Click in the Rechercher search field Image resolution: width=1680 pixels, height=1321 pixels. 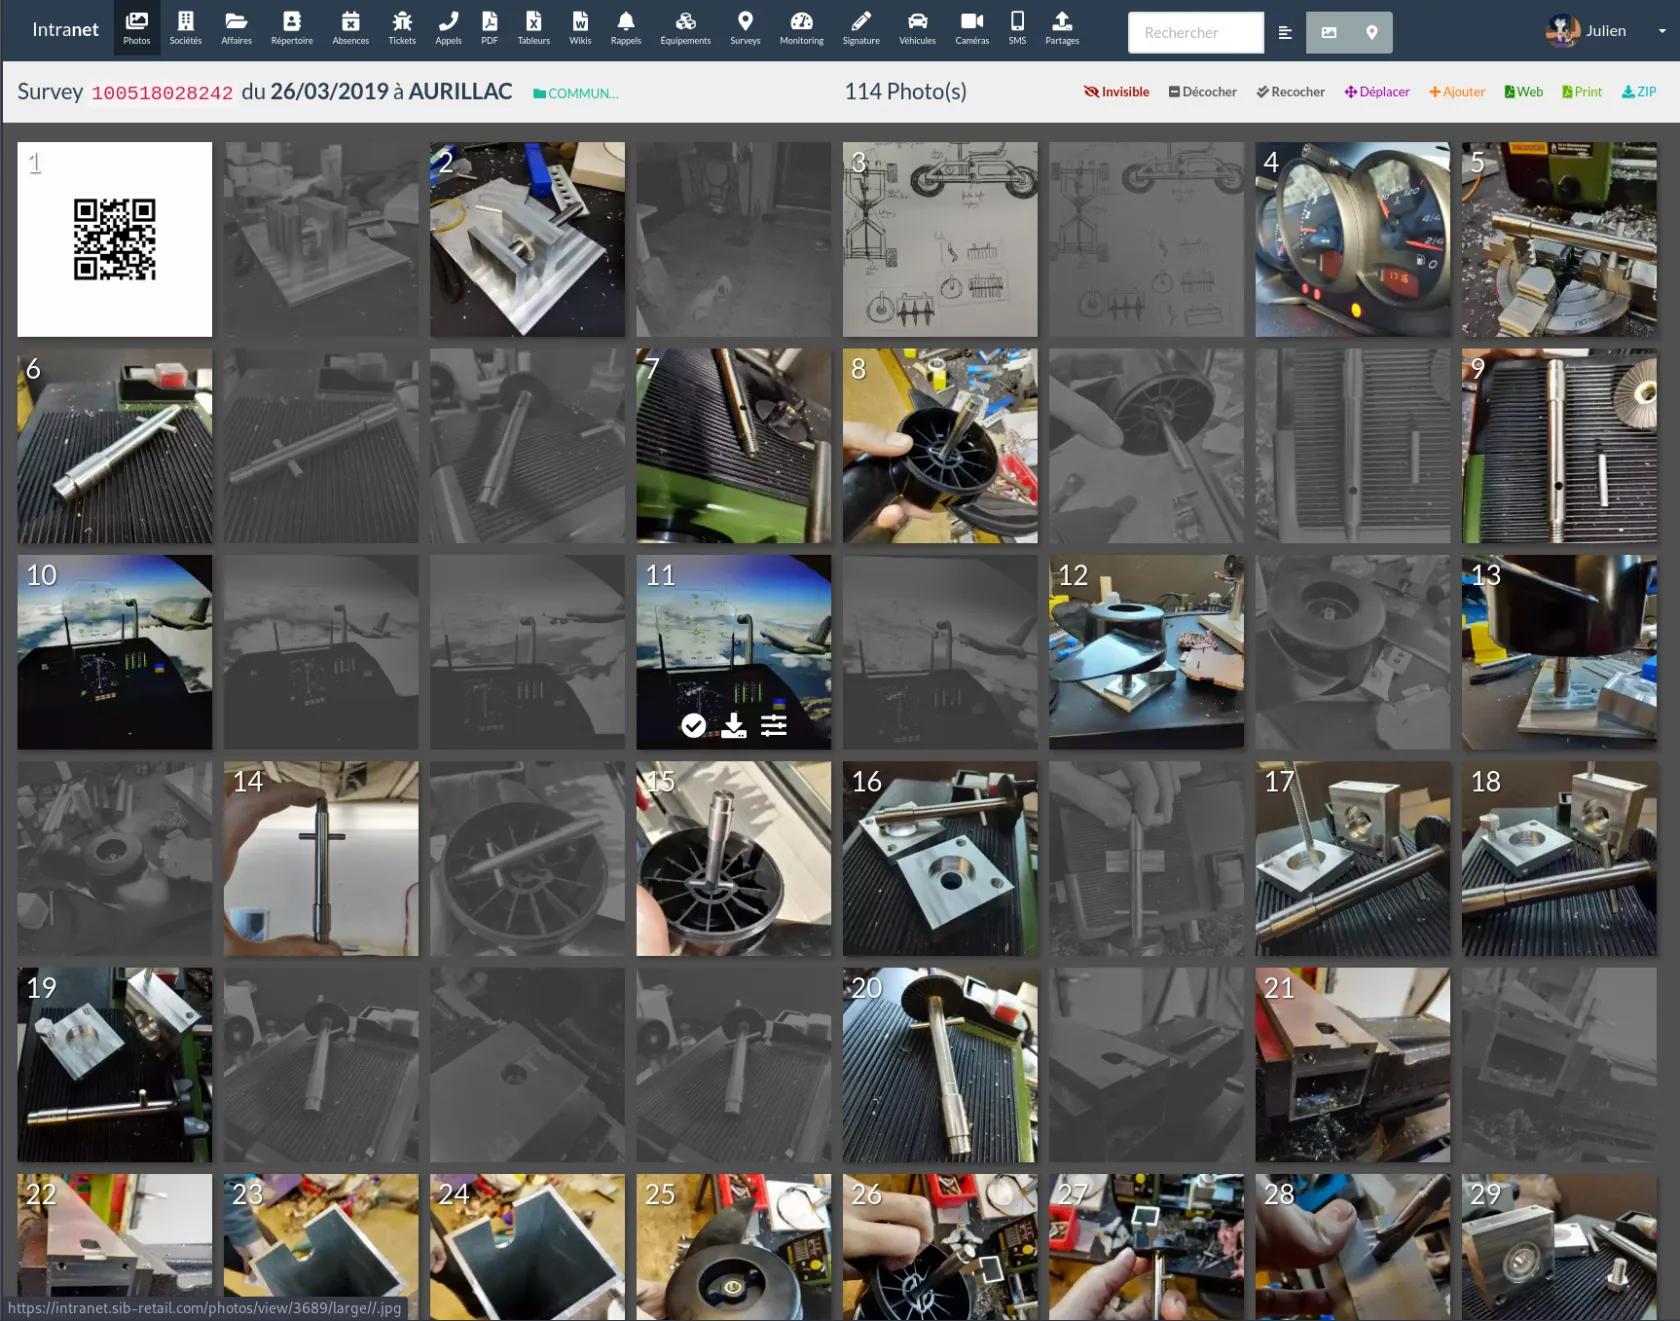tap(1195, 33)
